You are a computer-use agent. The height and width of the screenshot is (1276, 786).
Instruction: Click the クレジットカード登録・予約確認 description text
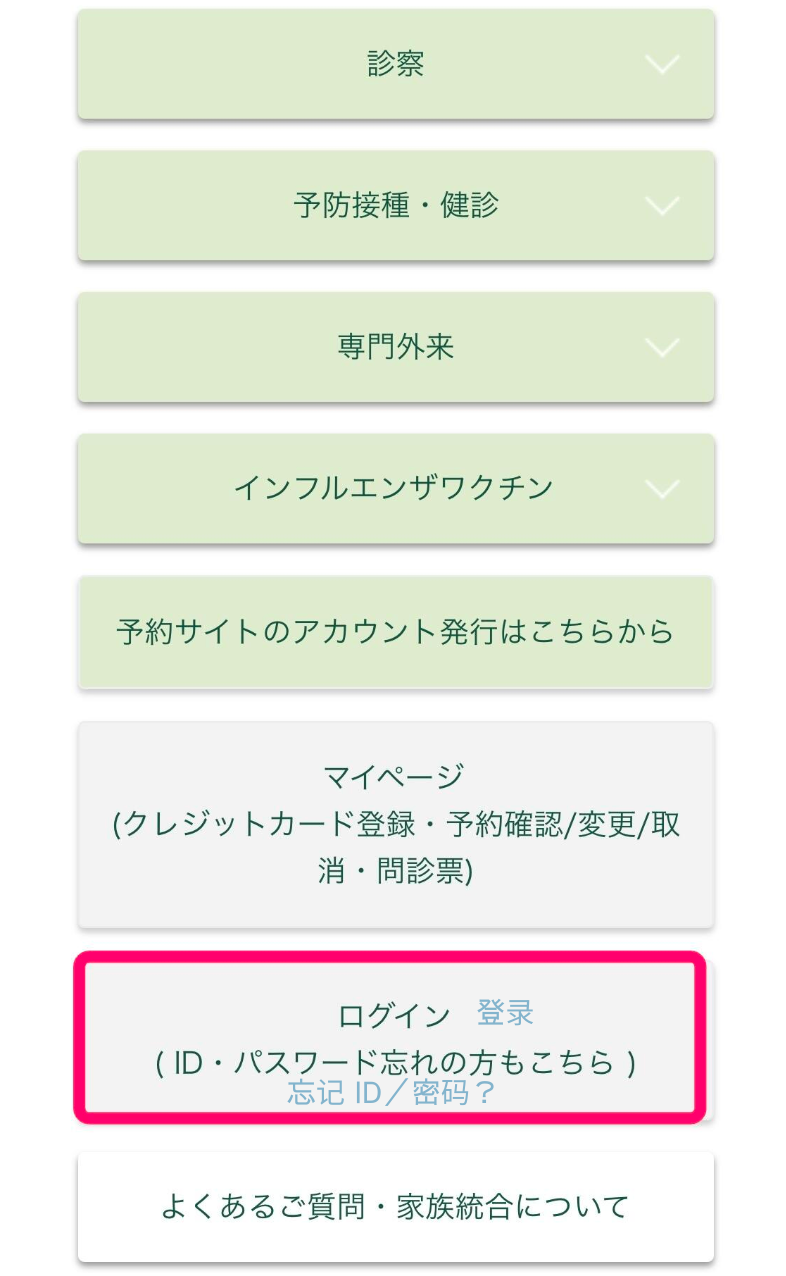(x=396, y=825)
